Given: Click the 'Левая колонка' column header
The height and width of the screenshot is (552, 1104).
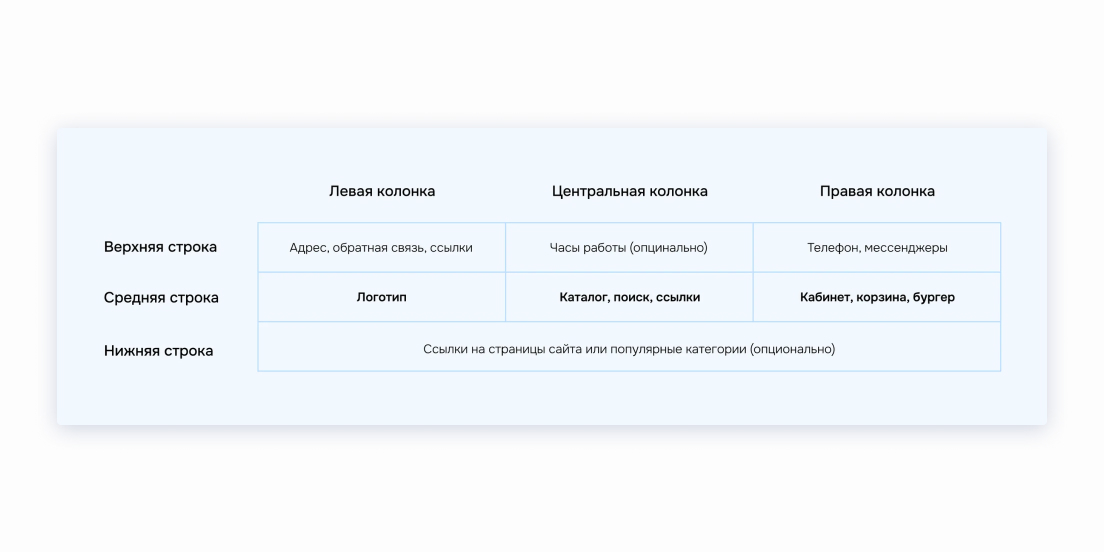Looking at the screenshot, I should point(382,191).
